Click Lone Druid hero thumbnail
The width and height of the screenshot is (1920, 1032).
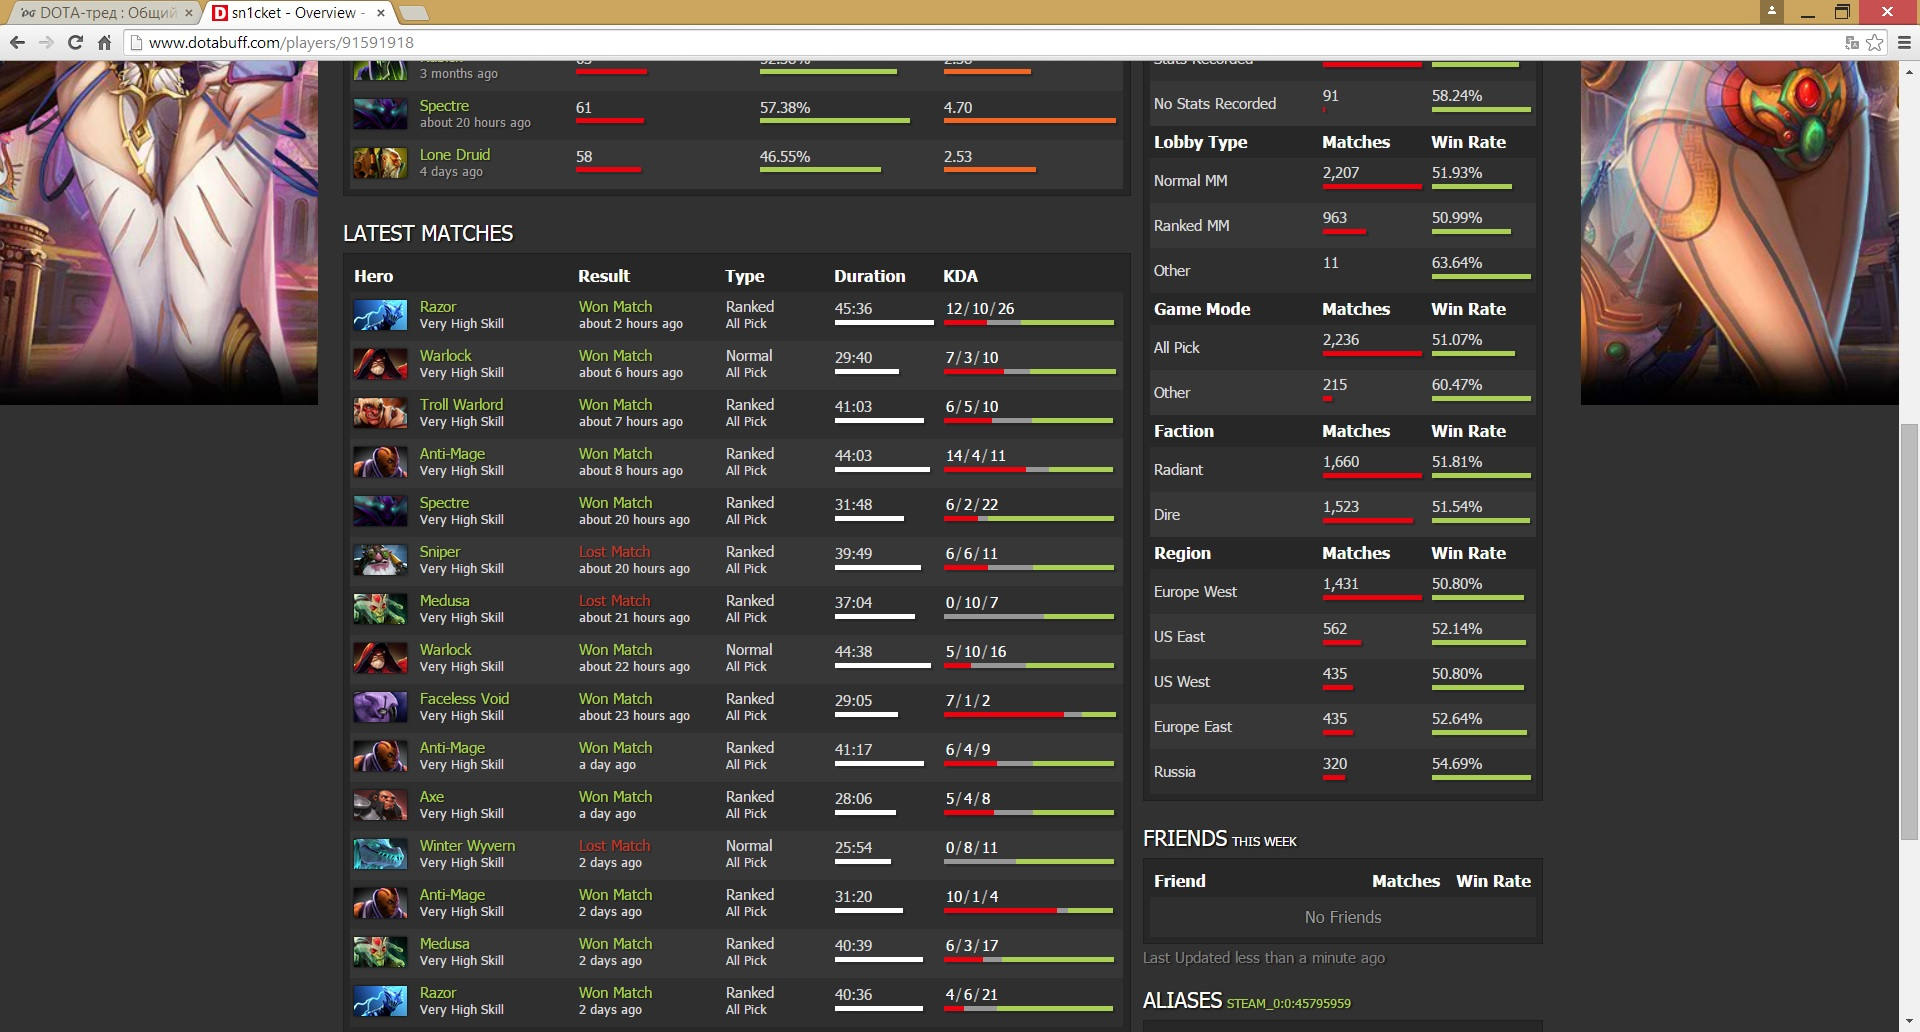point(380,163)
